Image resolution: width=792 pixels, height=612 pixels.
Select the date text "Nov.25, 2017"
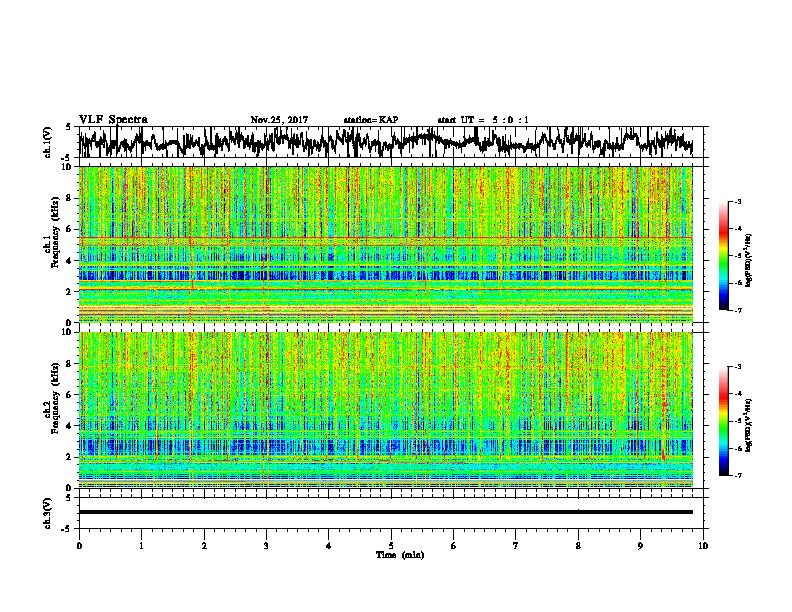[x=279, y=120]
